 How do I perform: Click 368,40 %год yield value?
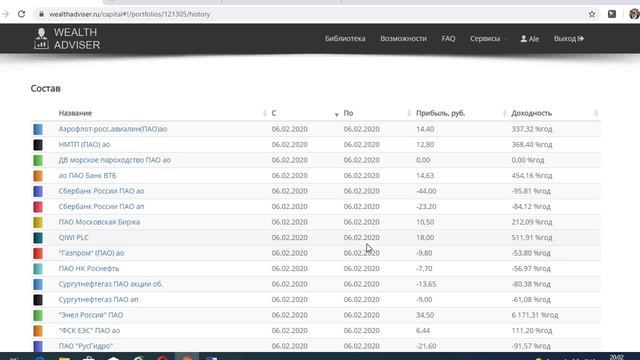tap(532, 144)
